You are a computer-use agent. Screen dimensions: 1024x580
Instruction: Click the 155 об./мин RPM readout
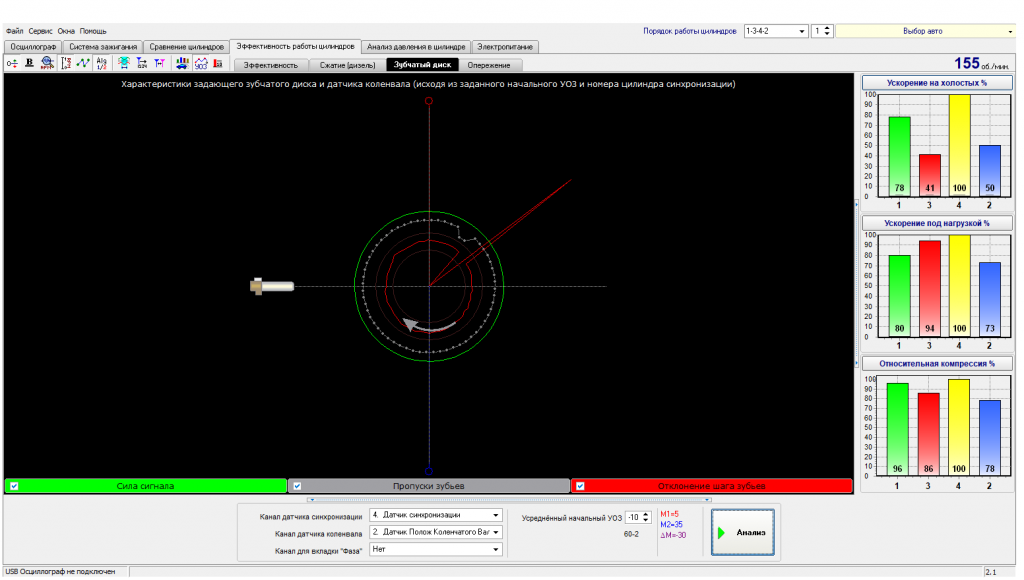click(x=981, y=63)
